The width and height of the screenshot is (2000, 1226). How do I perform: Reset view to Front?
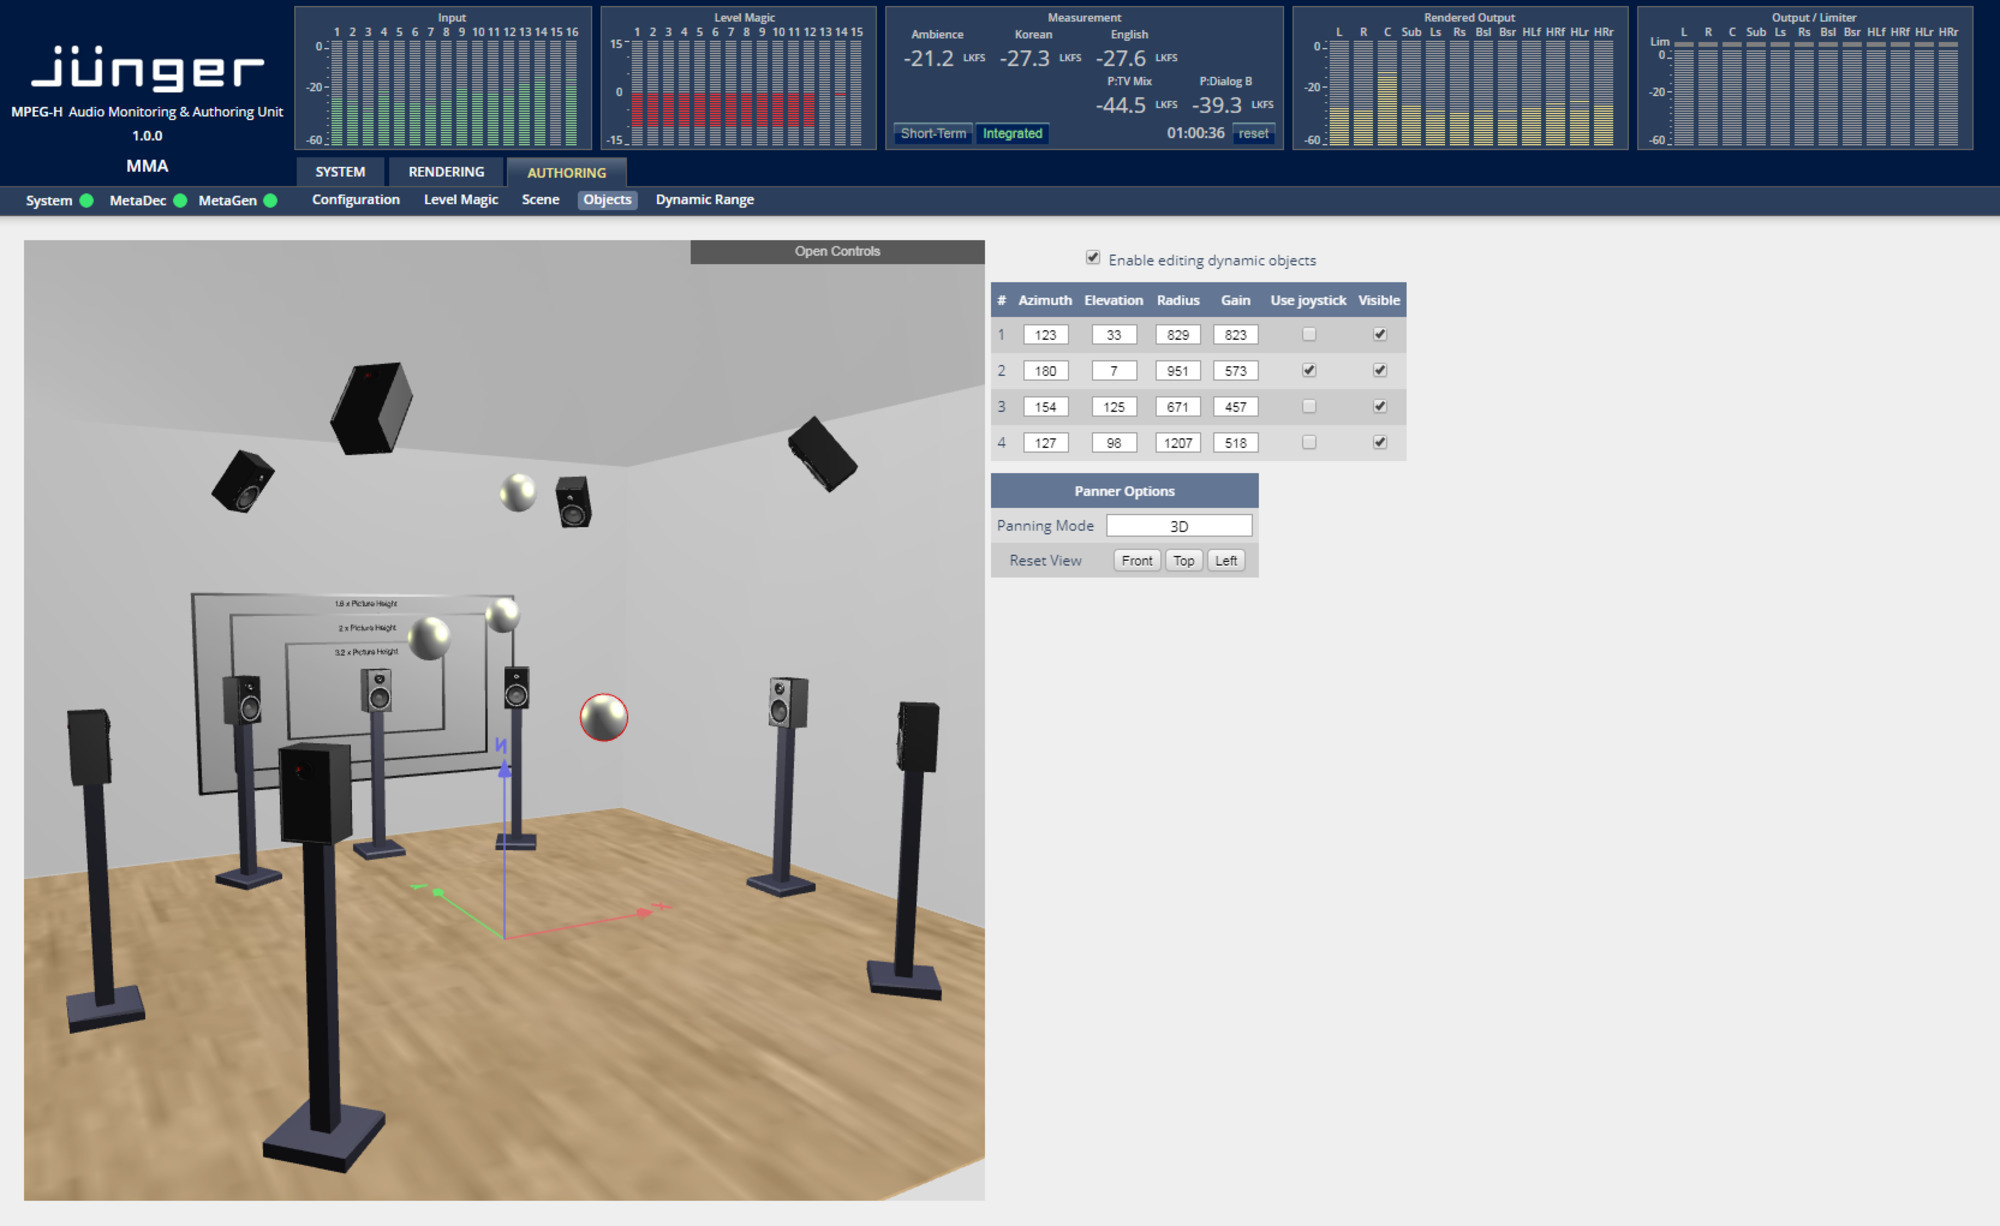tap(1137, 560)
